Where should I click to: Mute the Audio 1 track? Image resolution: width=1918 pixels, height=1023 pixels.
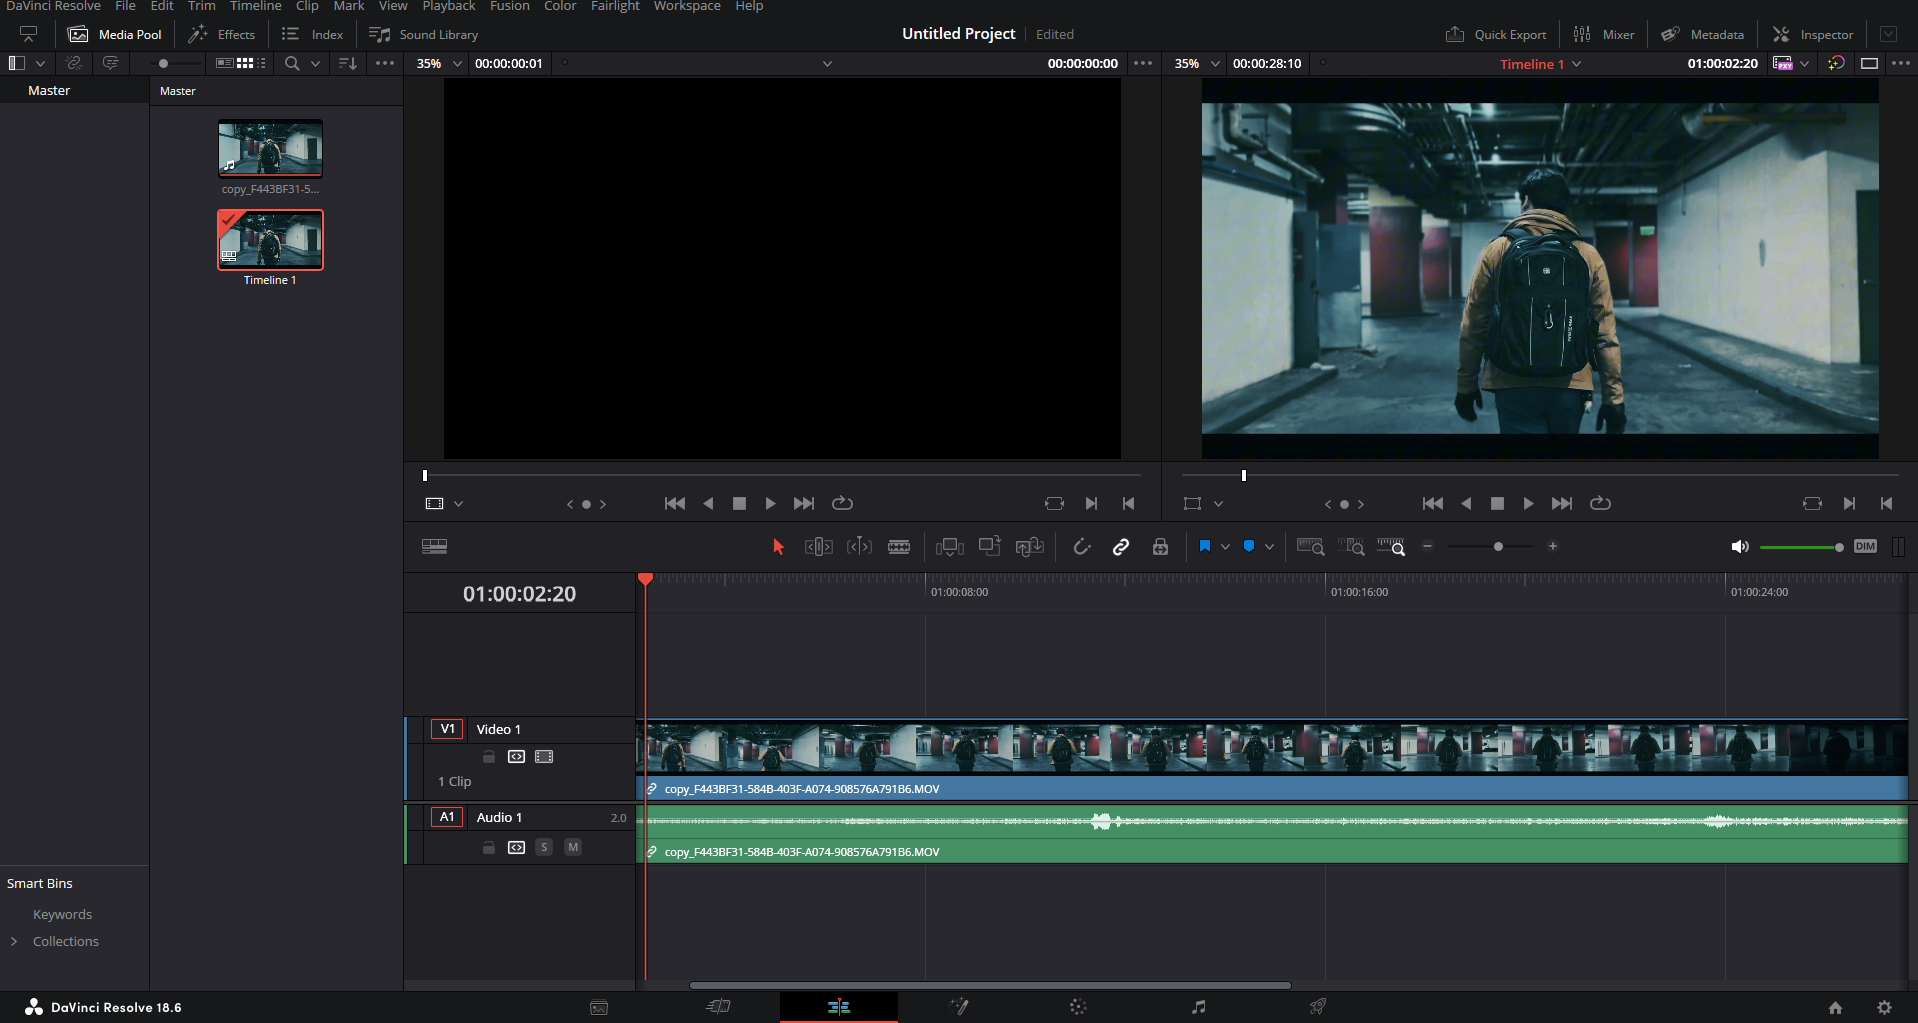click(573, 847)
